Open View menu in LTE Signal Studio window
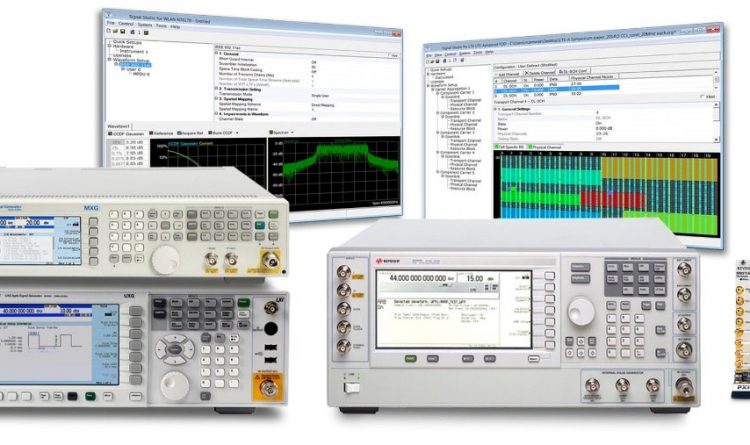The height and width of the screenshot is (445, 750). point(438,55)
